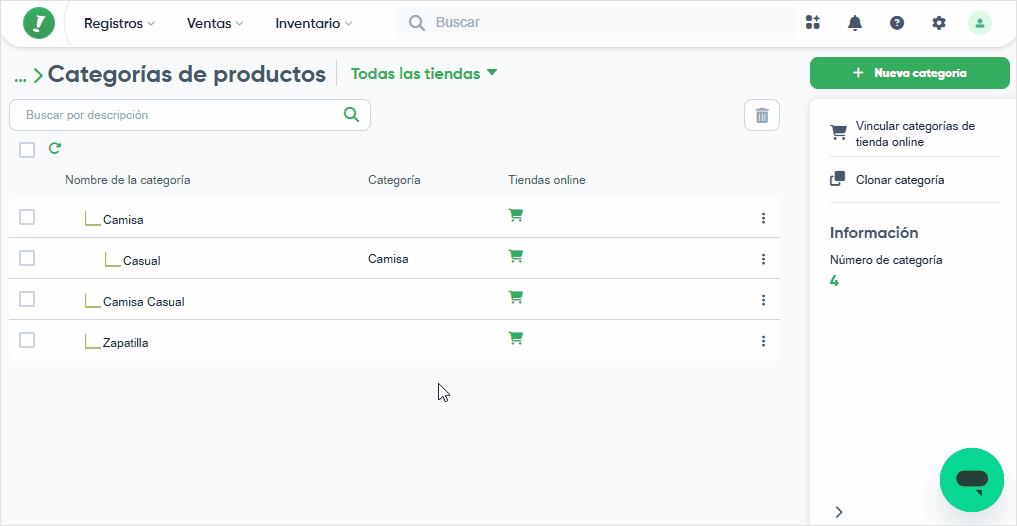
Task: Select the Camisa Casual category name
Action: pyautogui.click(x=144, y=302)
